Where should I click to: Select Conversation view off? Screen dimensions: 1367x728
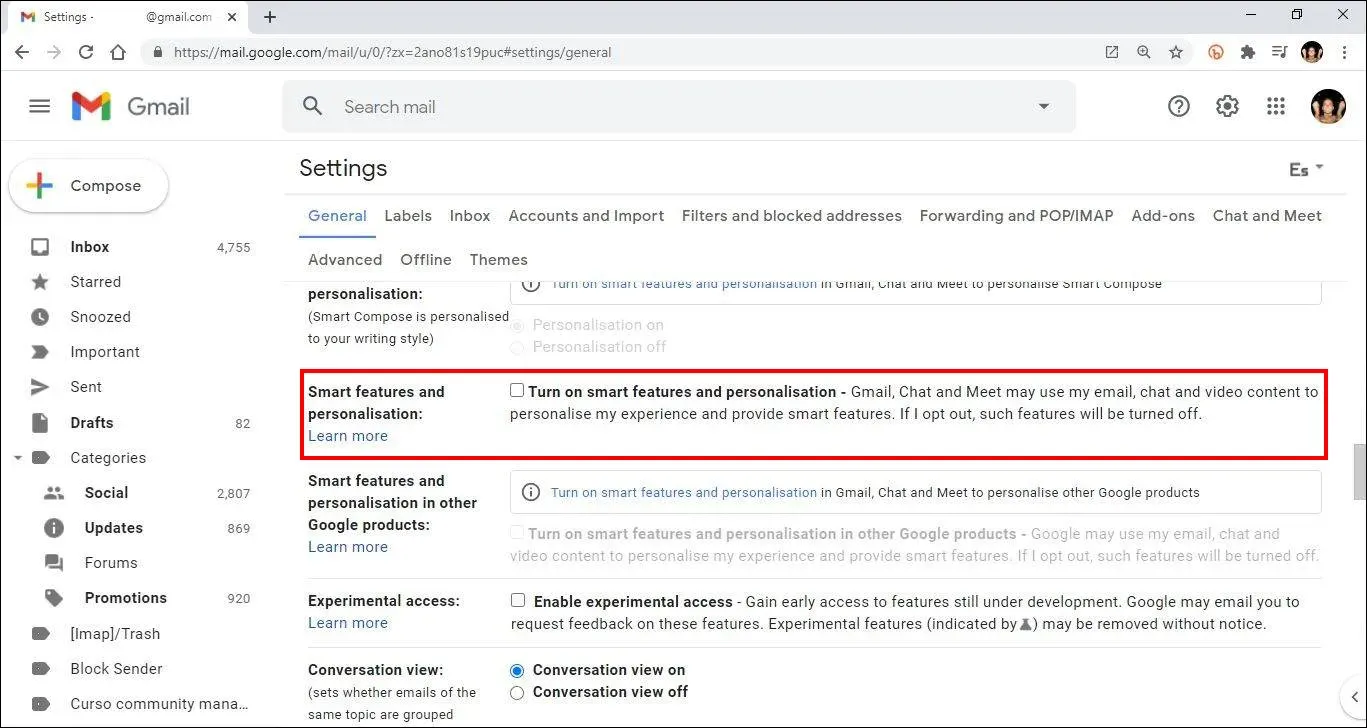tap(517, 692)
